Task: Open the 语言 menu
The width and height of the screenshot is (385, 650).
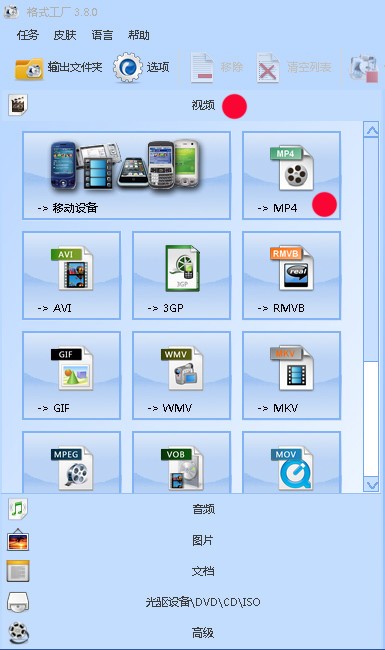Action: (x=102, y=35)
